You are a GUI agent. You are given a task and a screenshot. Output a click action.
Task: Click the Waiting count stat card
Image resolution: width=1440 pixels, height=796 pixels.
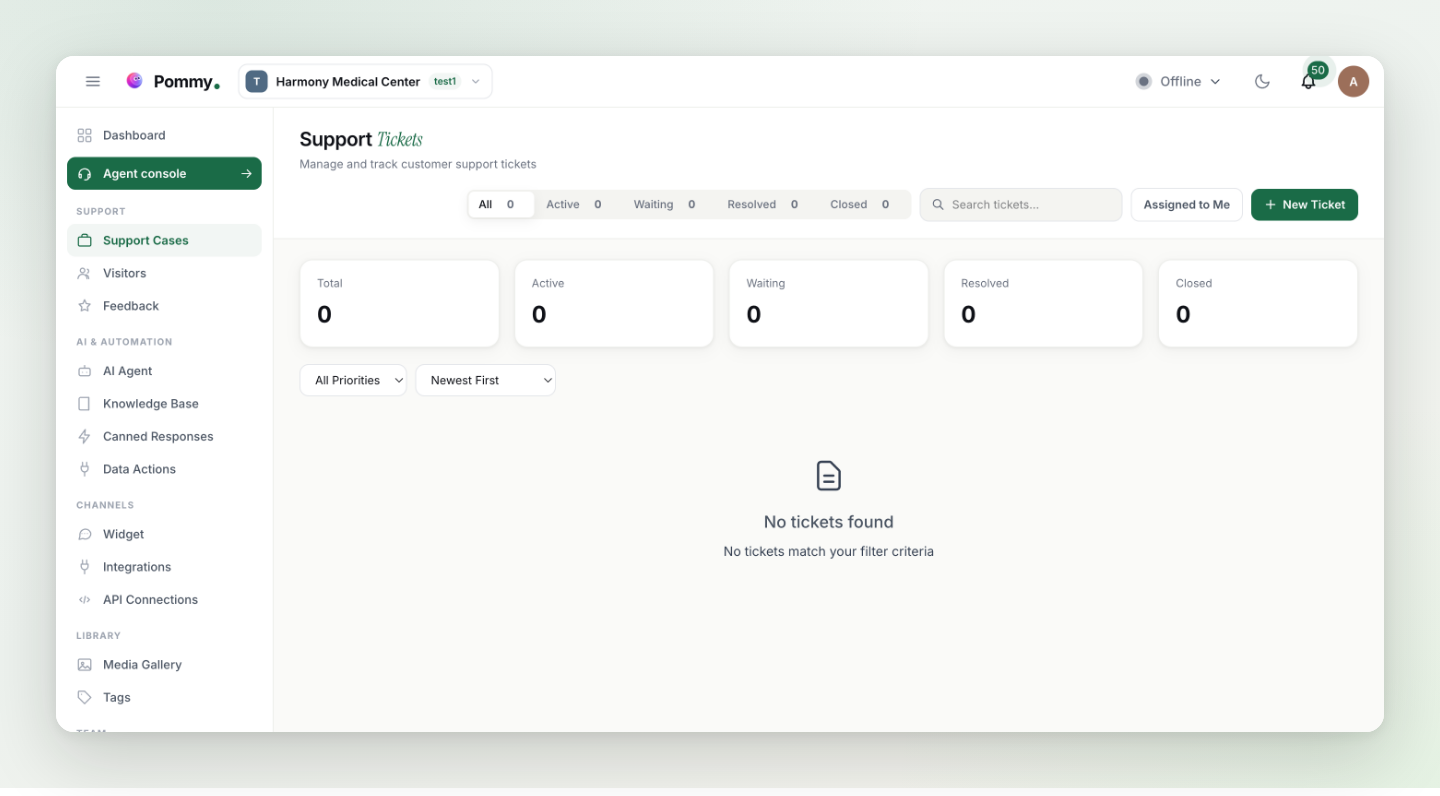(x=829, y=304)
